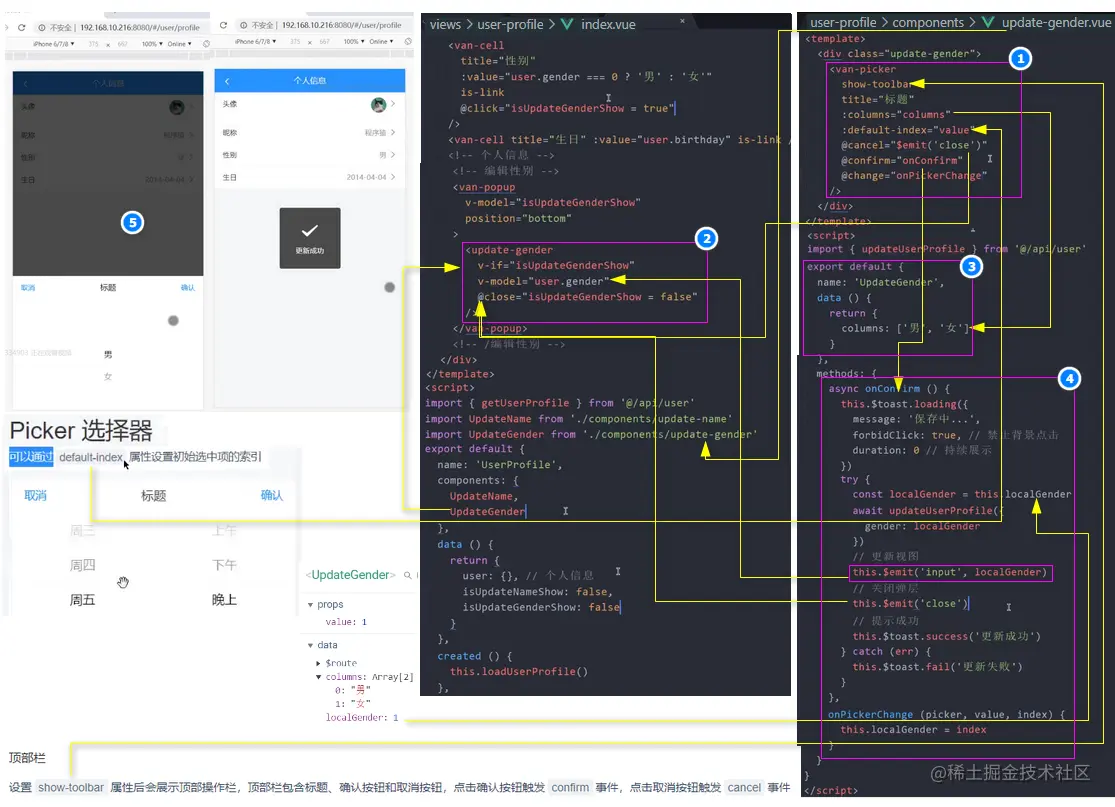Click user-profile breadcrumb beside index.vue
This screenshot has height=807, width=1115.
coord(511,24)
